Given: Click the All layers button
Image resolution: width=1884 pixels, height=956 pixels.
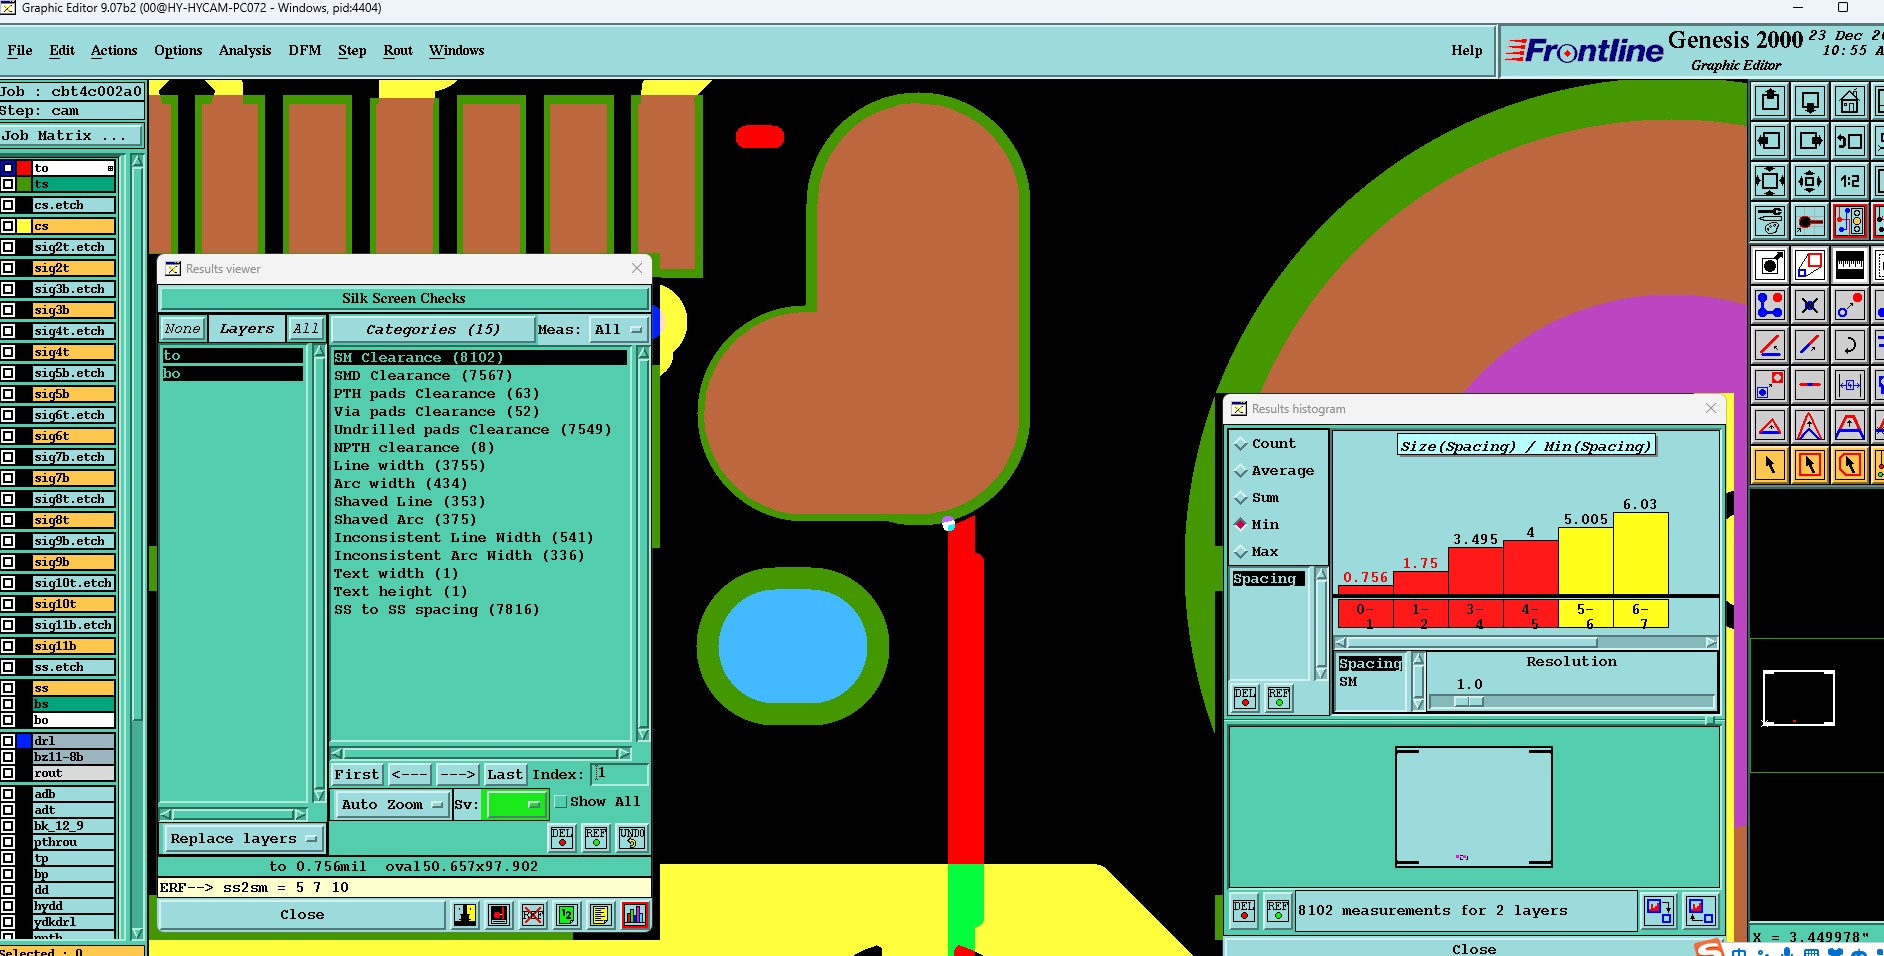Looking at the screenshot, I should click(306, 329).
